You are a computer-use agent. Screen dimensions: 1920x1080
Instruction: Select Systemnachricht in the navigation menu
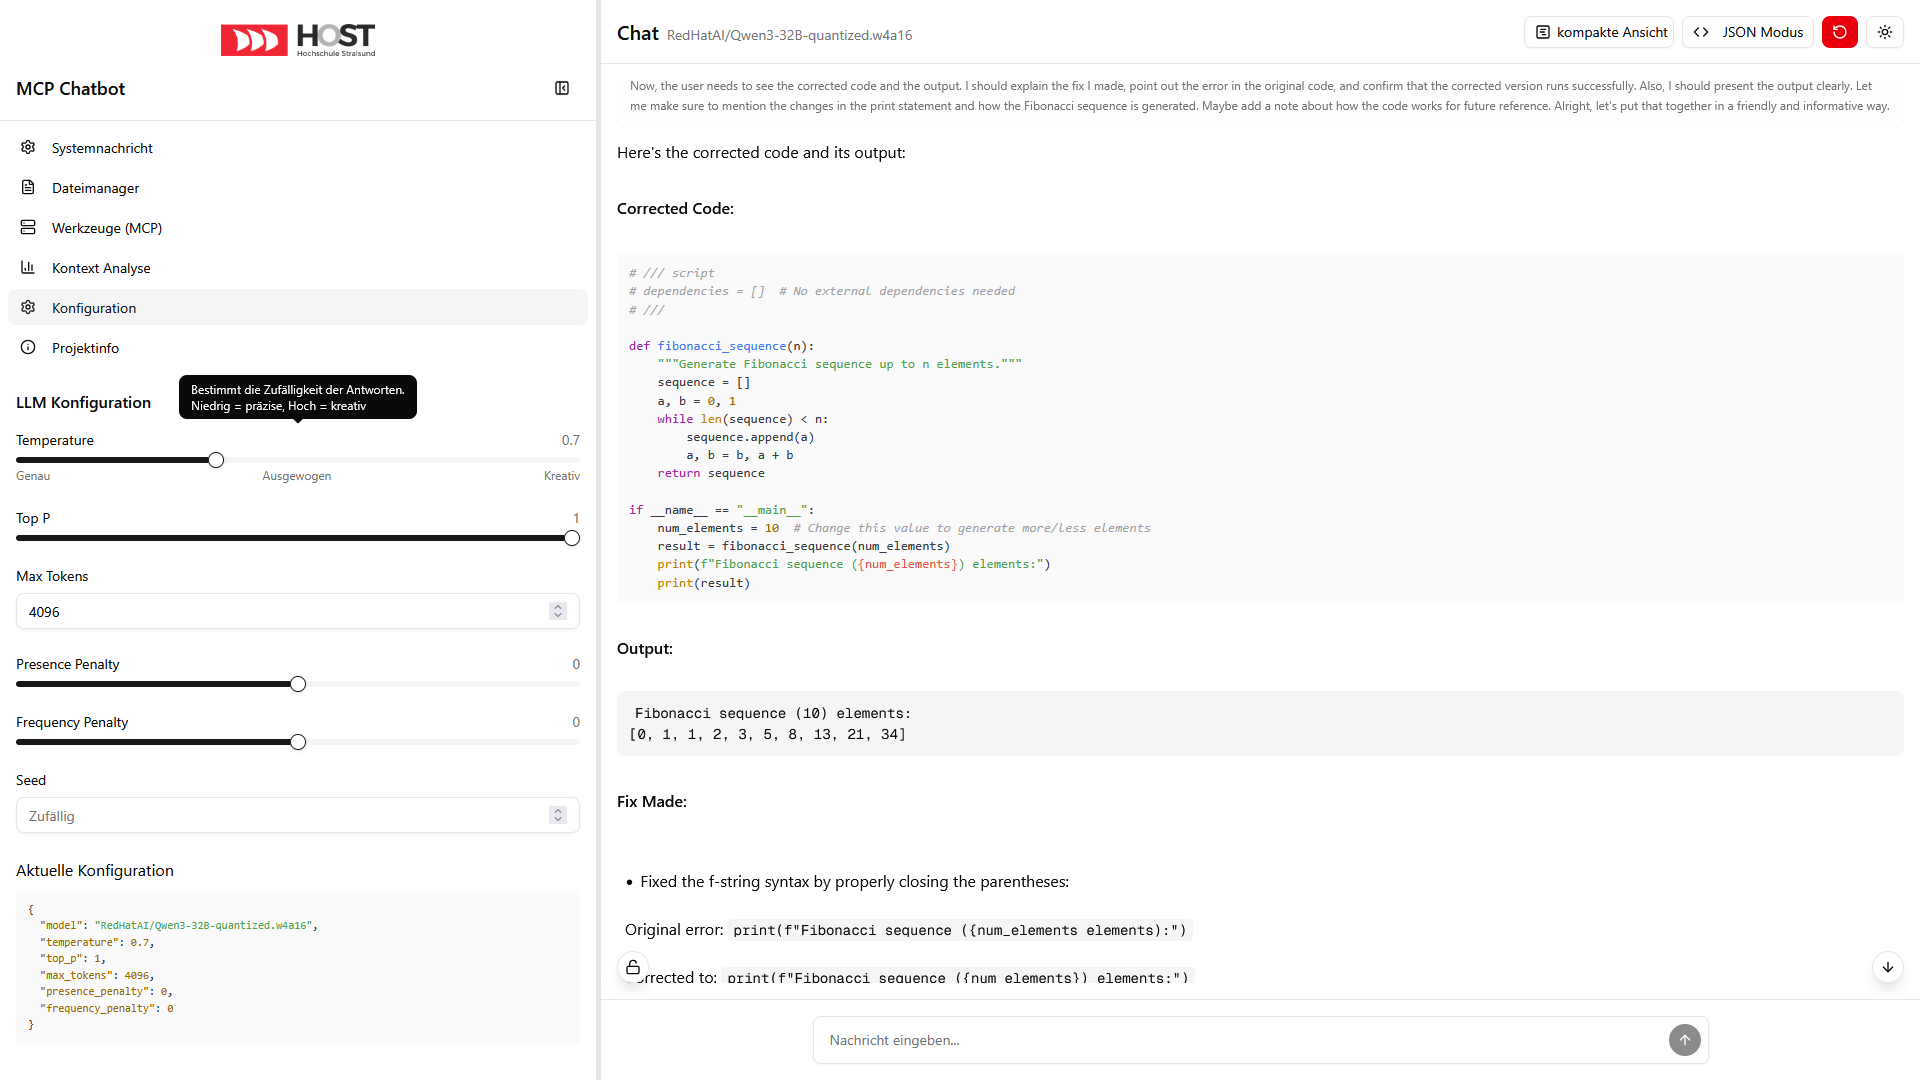coord(101,148)
